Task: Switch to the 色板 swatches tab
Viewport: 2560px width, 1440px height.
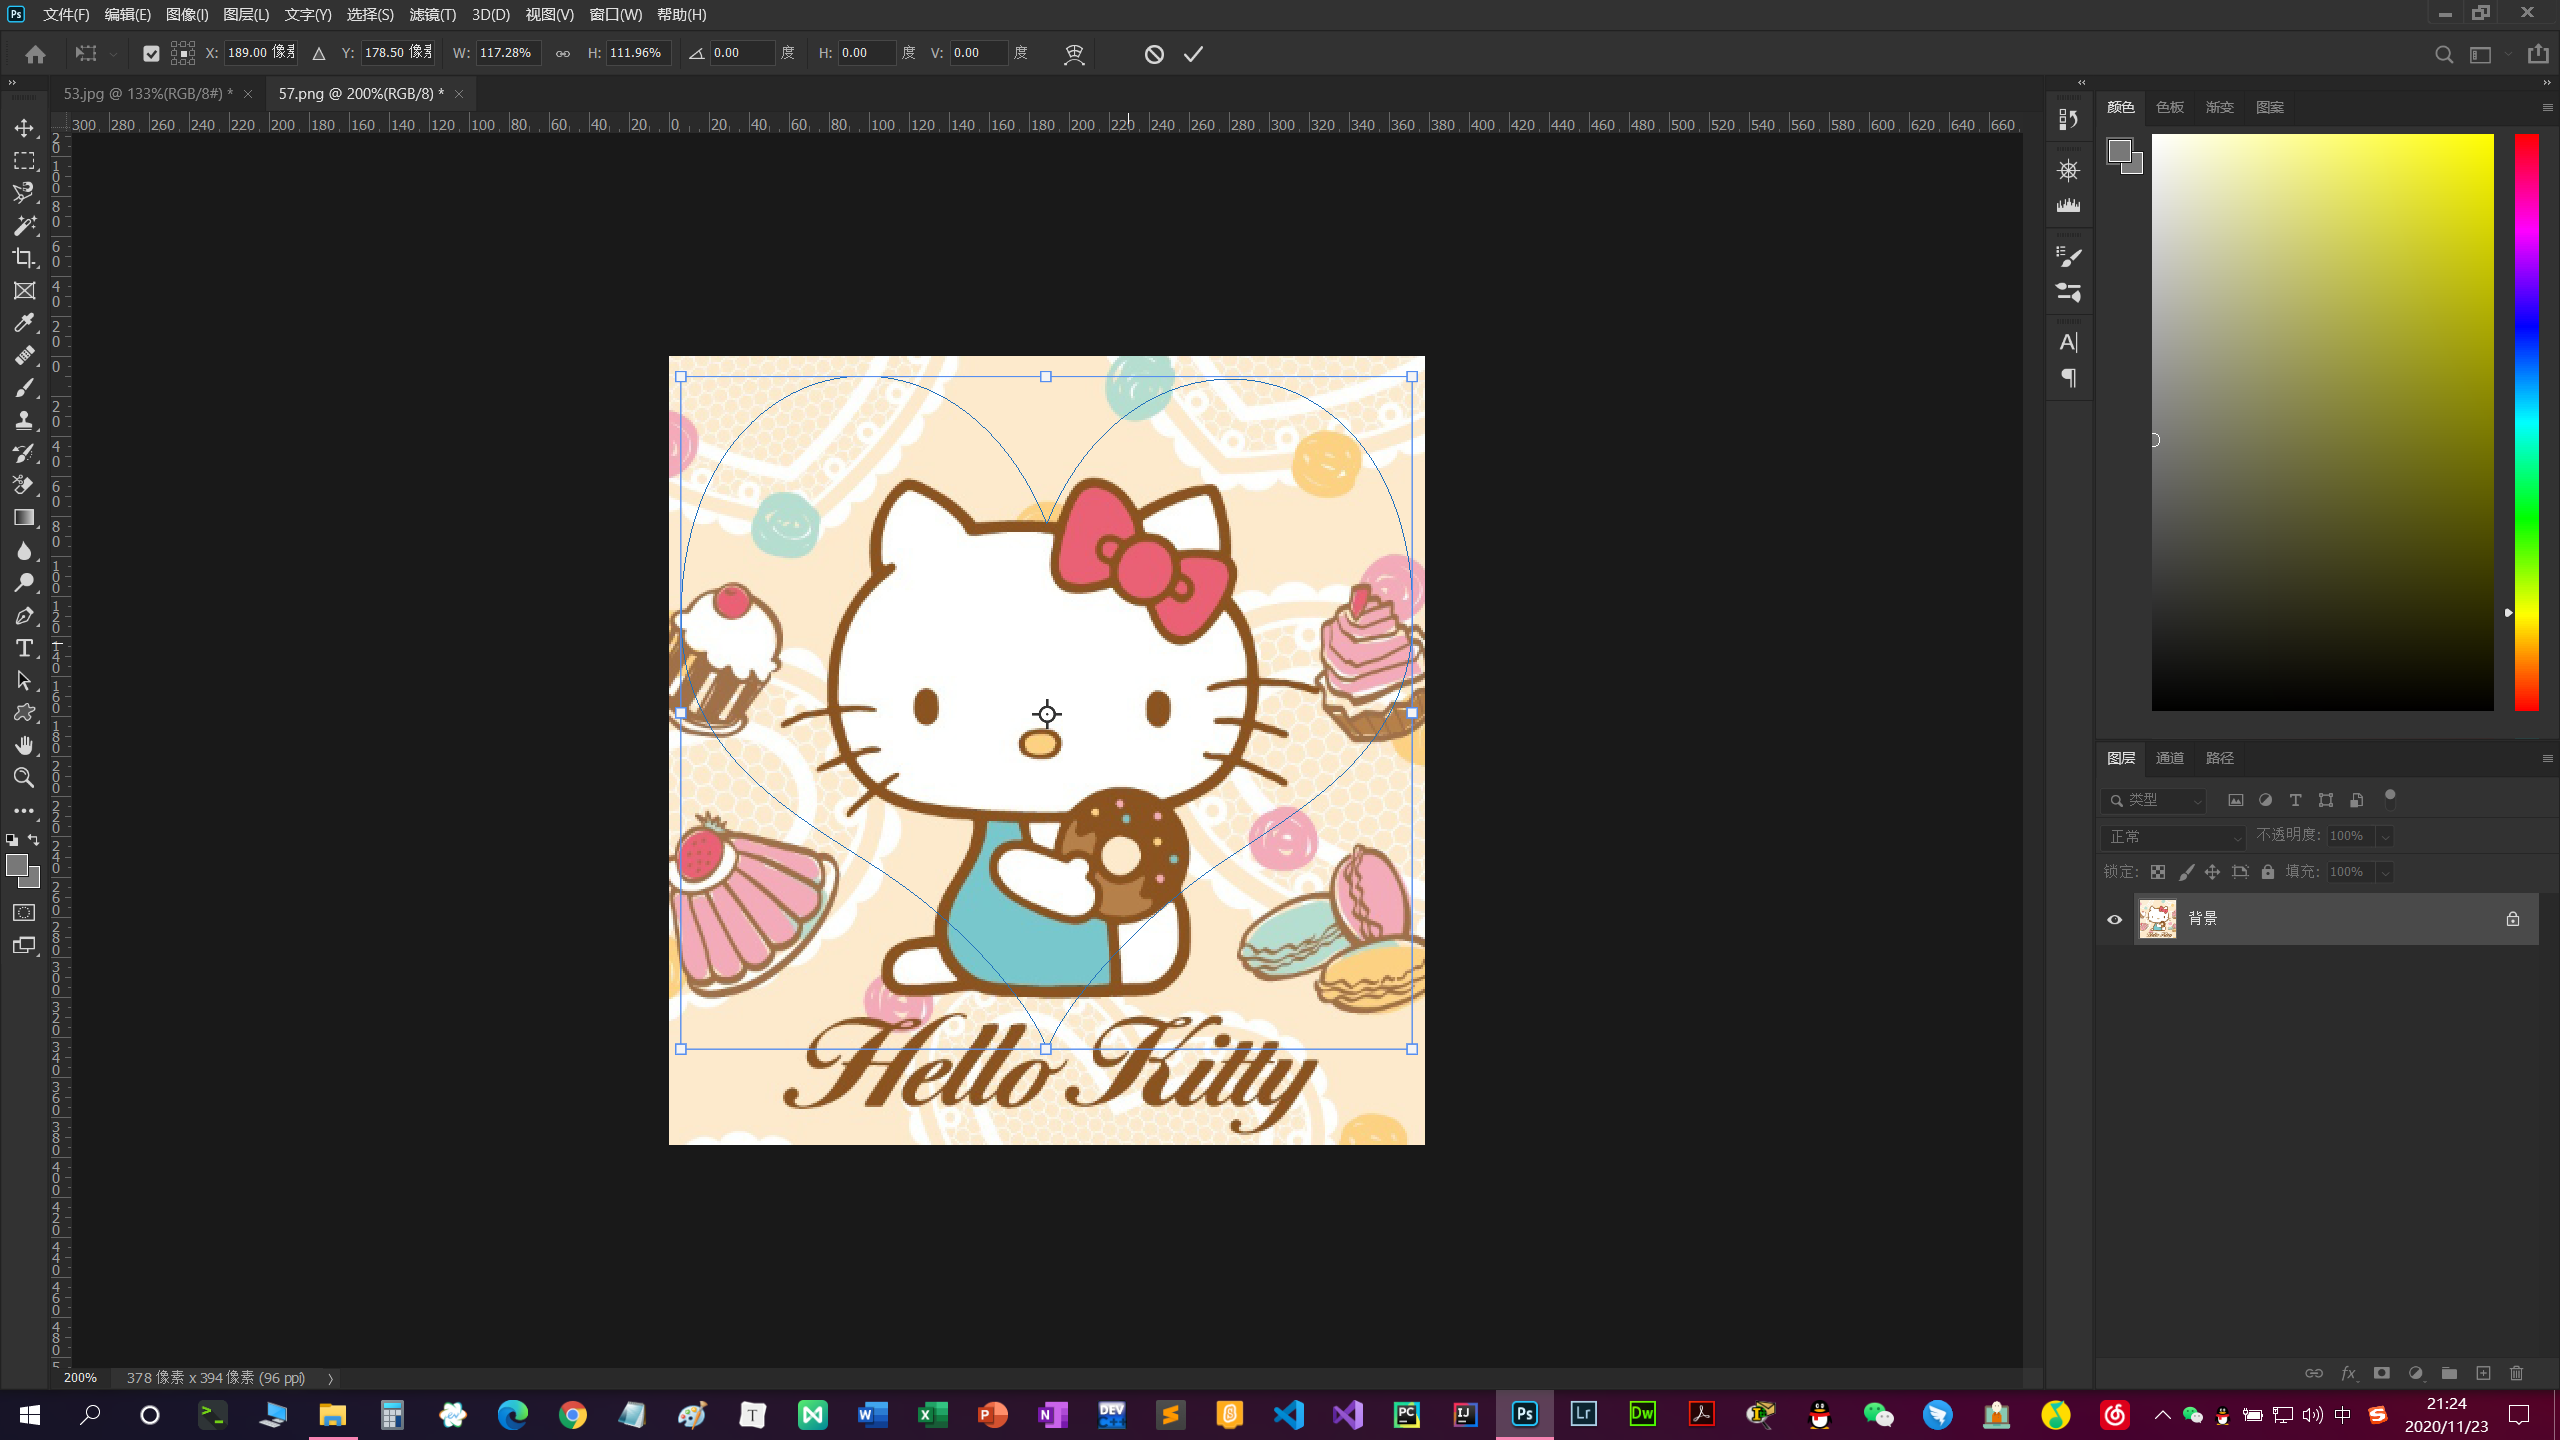Action: point(2169,107)
